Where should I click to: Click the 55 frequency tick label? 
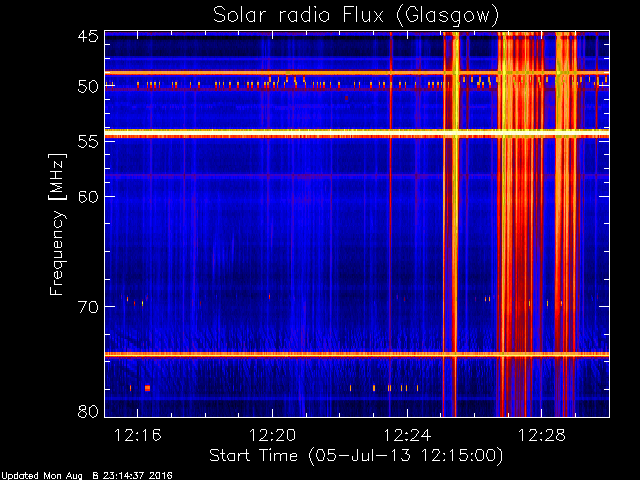tap(88, 142)
